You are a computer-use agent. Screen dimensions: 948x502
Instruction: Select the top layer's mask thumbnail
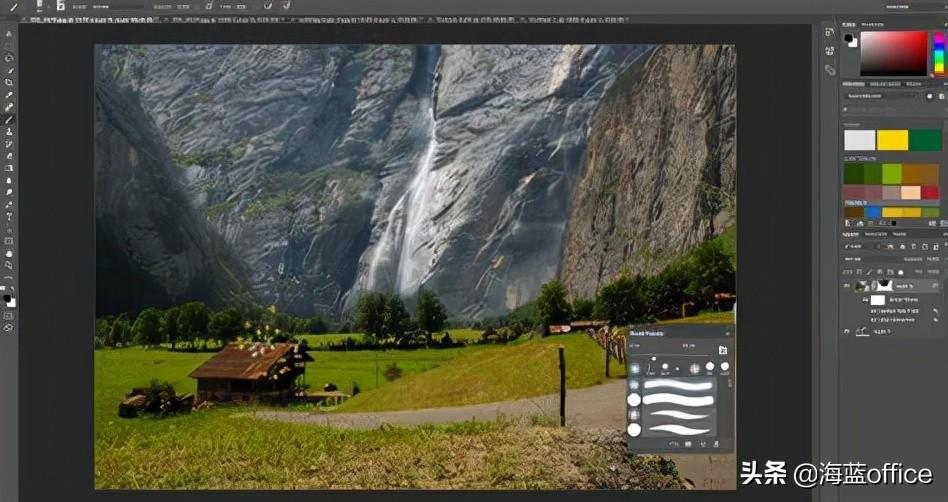pyautogui.click(x=885, y=285)
